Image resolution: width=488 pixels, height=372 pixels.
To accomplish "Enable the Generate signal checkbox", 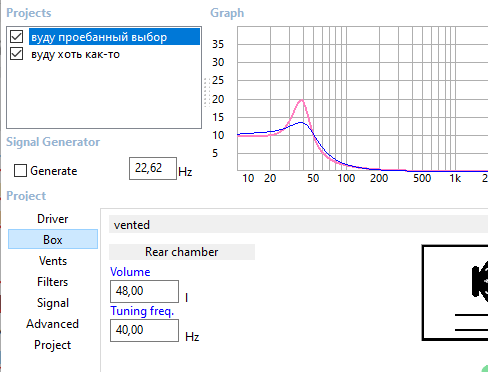I will pyautogui.click(x=20, y=170).
